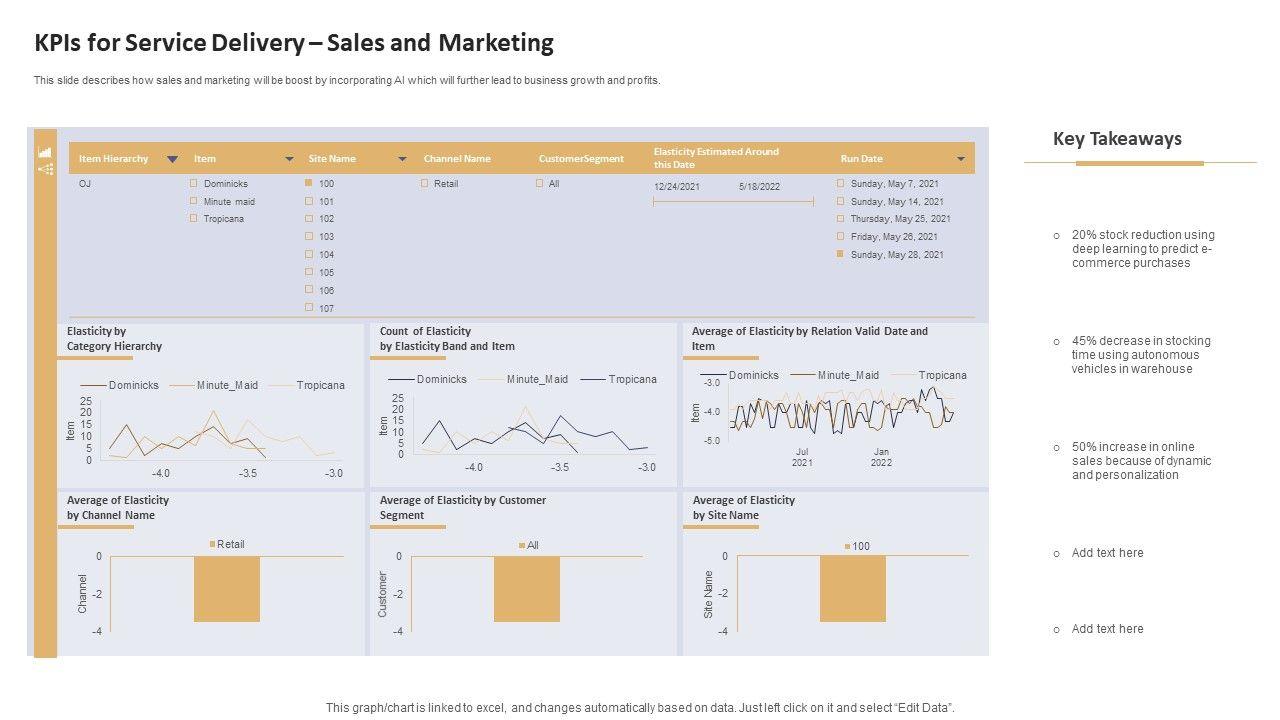Open the Item column dropdown arrow
Image resolution: width=1280 pixels, height=720 pixels.
[x=289, y=159]
